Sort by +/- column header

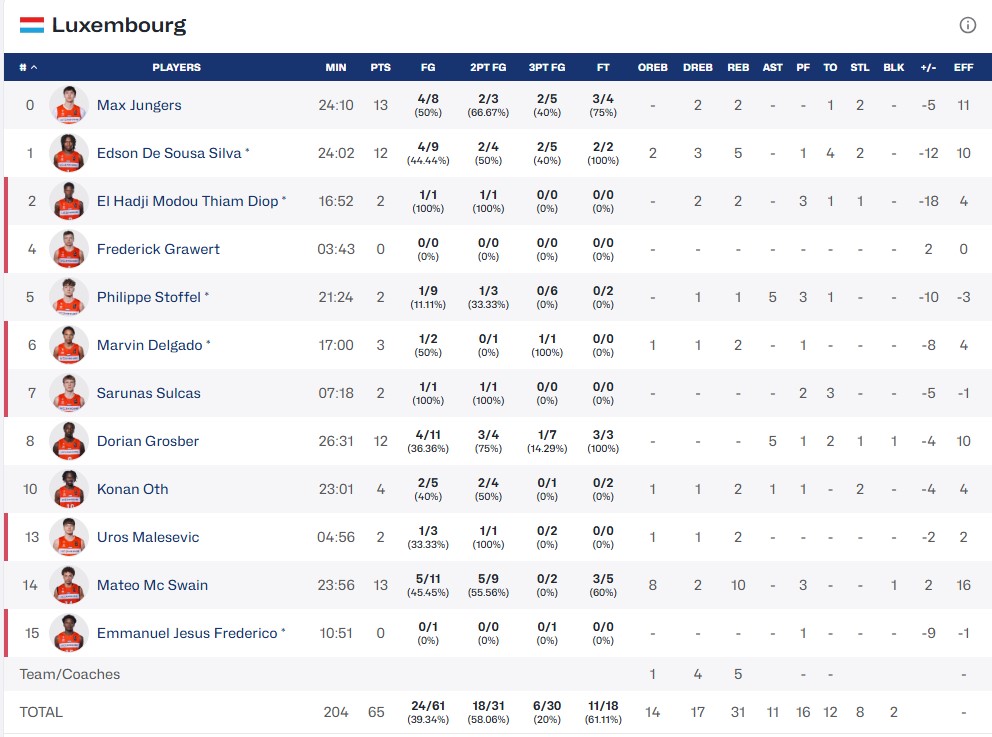click(928, 67)
